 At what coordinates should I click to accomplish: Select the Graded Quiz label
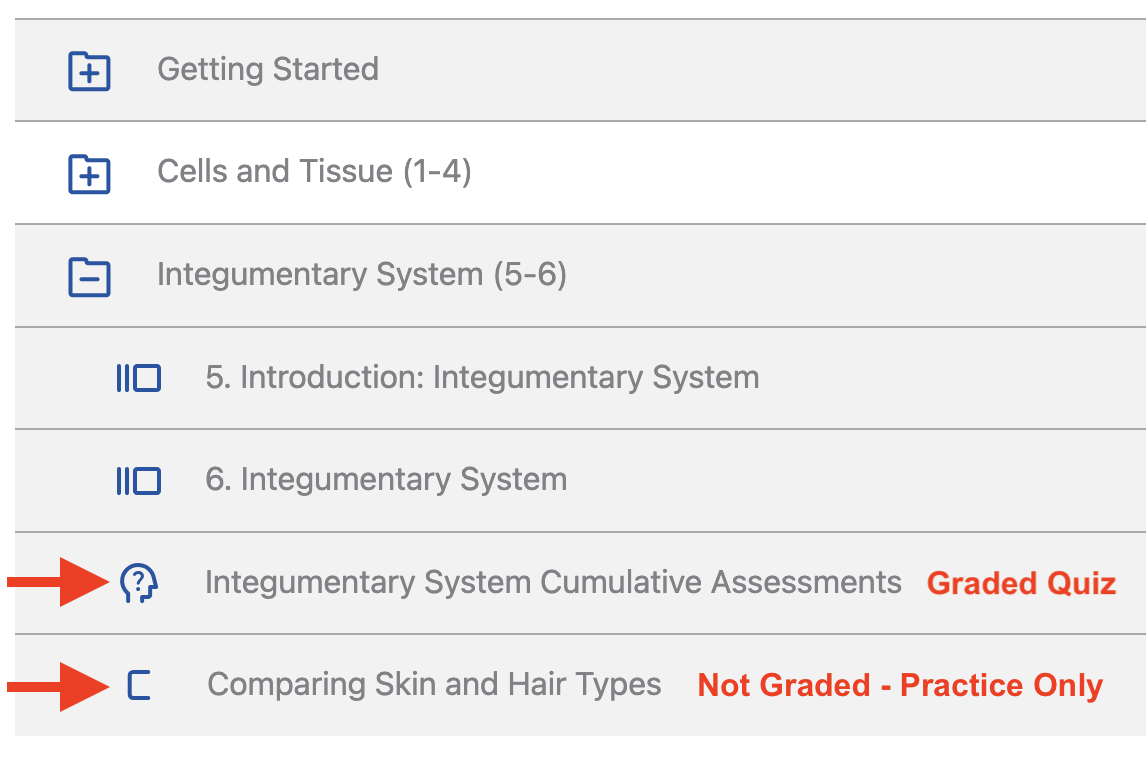click(x=1021, y=583)
